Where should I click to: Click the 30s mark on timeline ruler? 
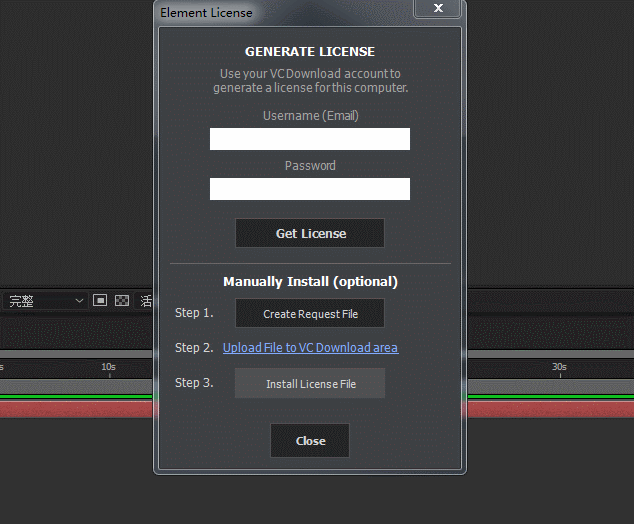(559, 368)
